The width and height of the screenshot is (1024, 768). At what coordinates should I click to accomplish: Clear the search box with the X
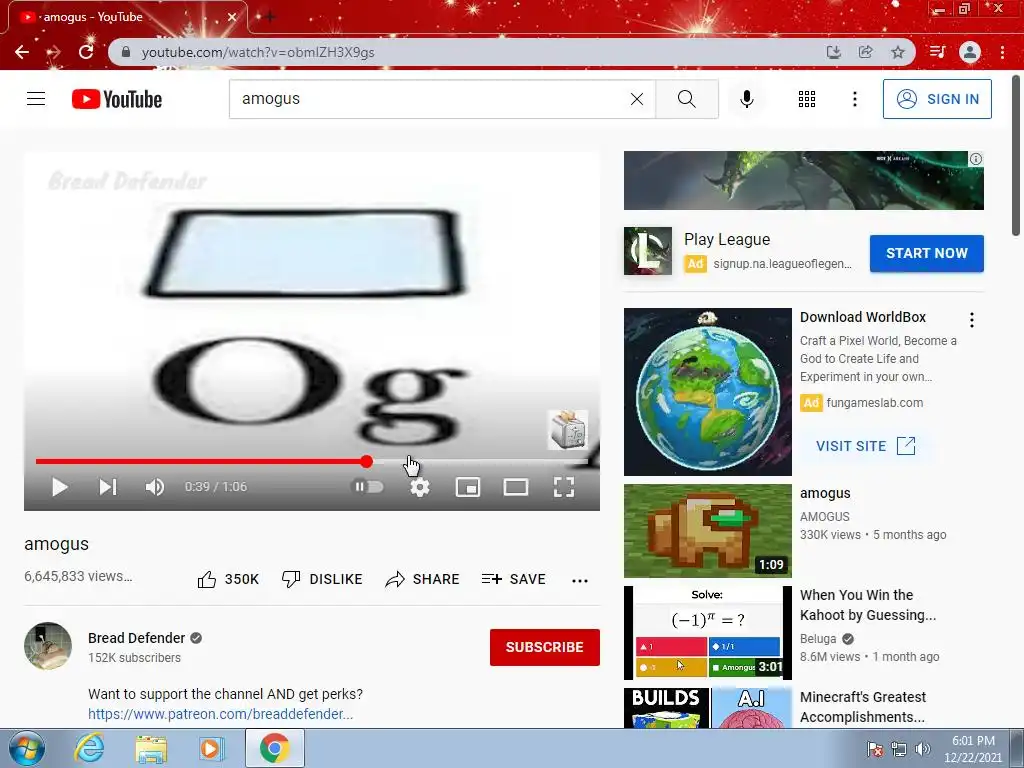tap(637, 99)
